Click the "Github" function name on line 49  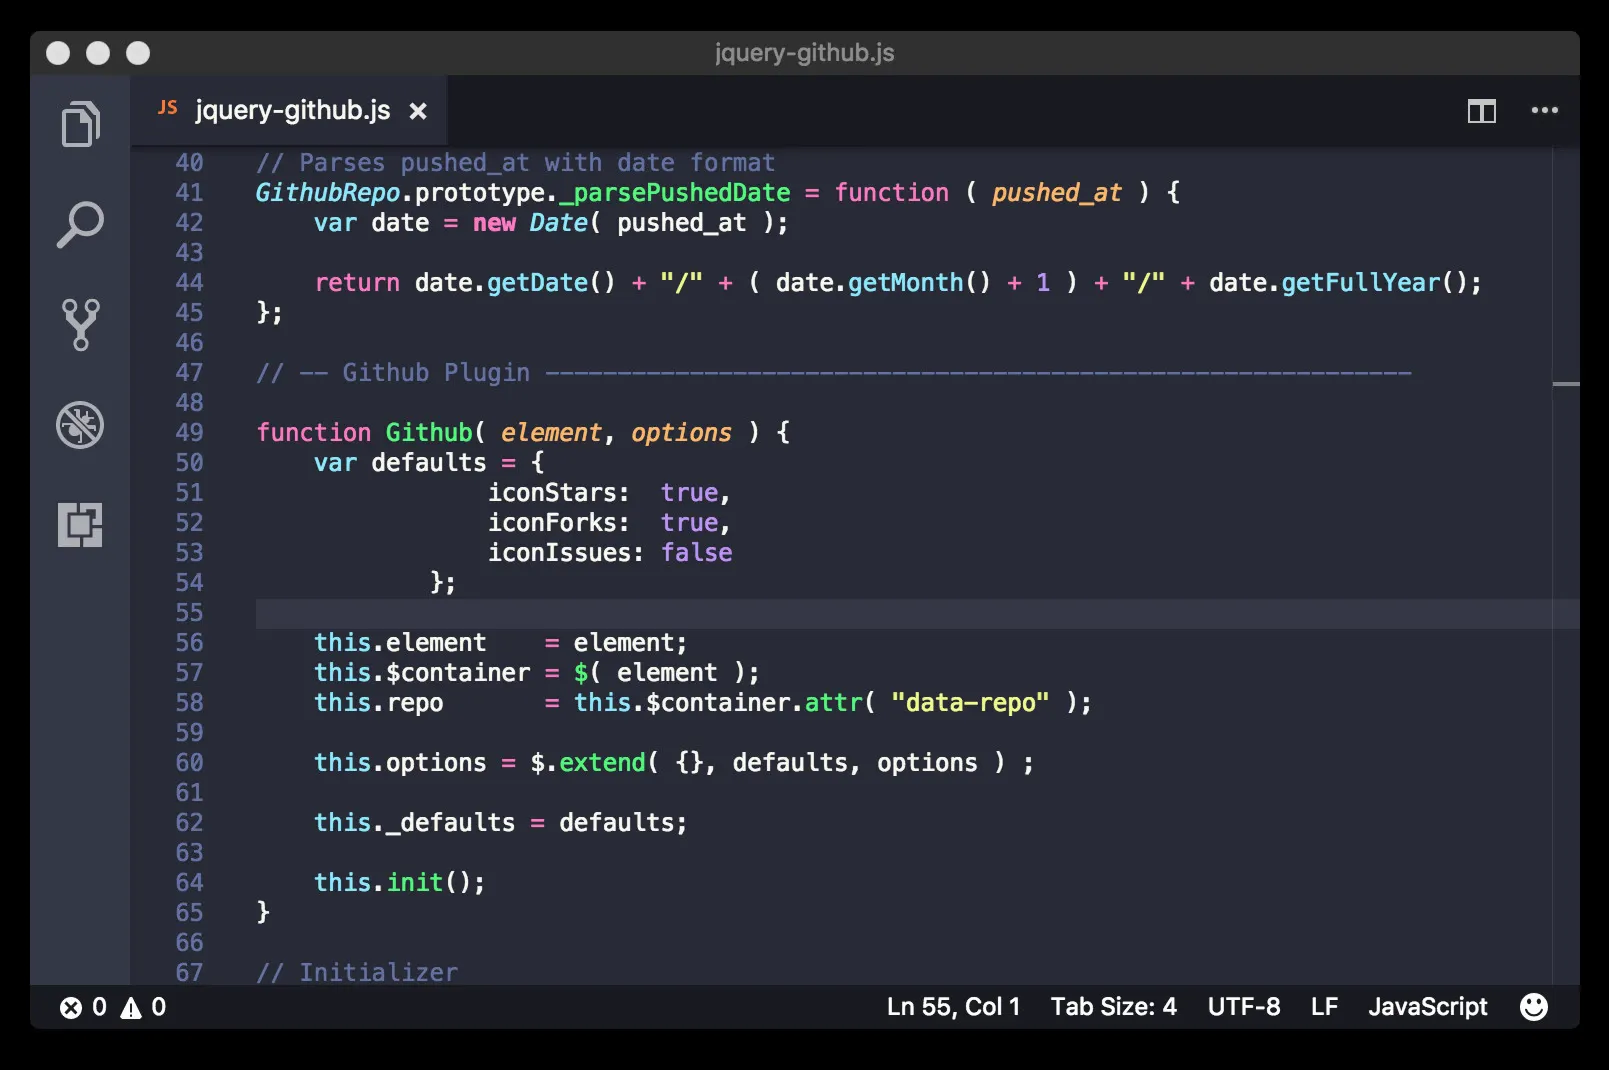pyautogui.click(x=429, y=432)
